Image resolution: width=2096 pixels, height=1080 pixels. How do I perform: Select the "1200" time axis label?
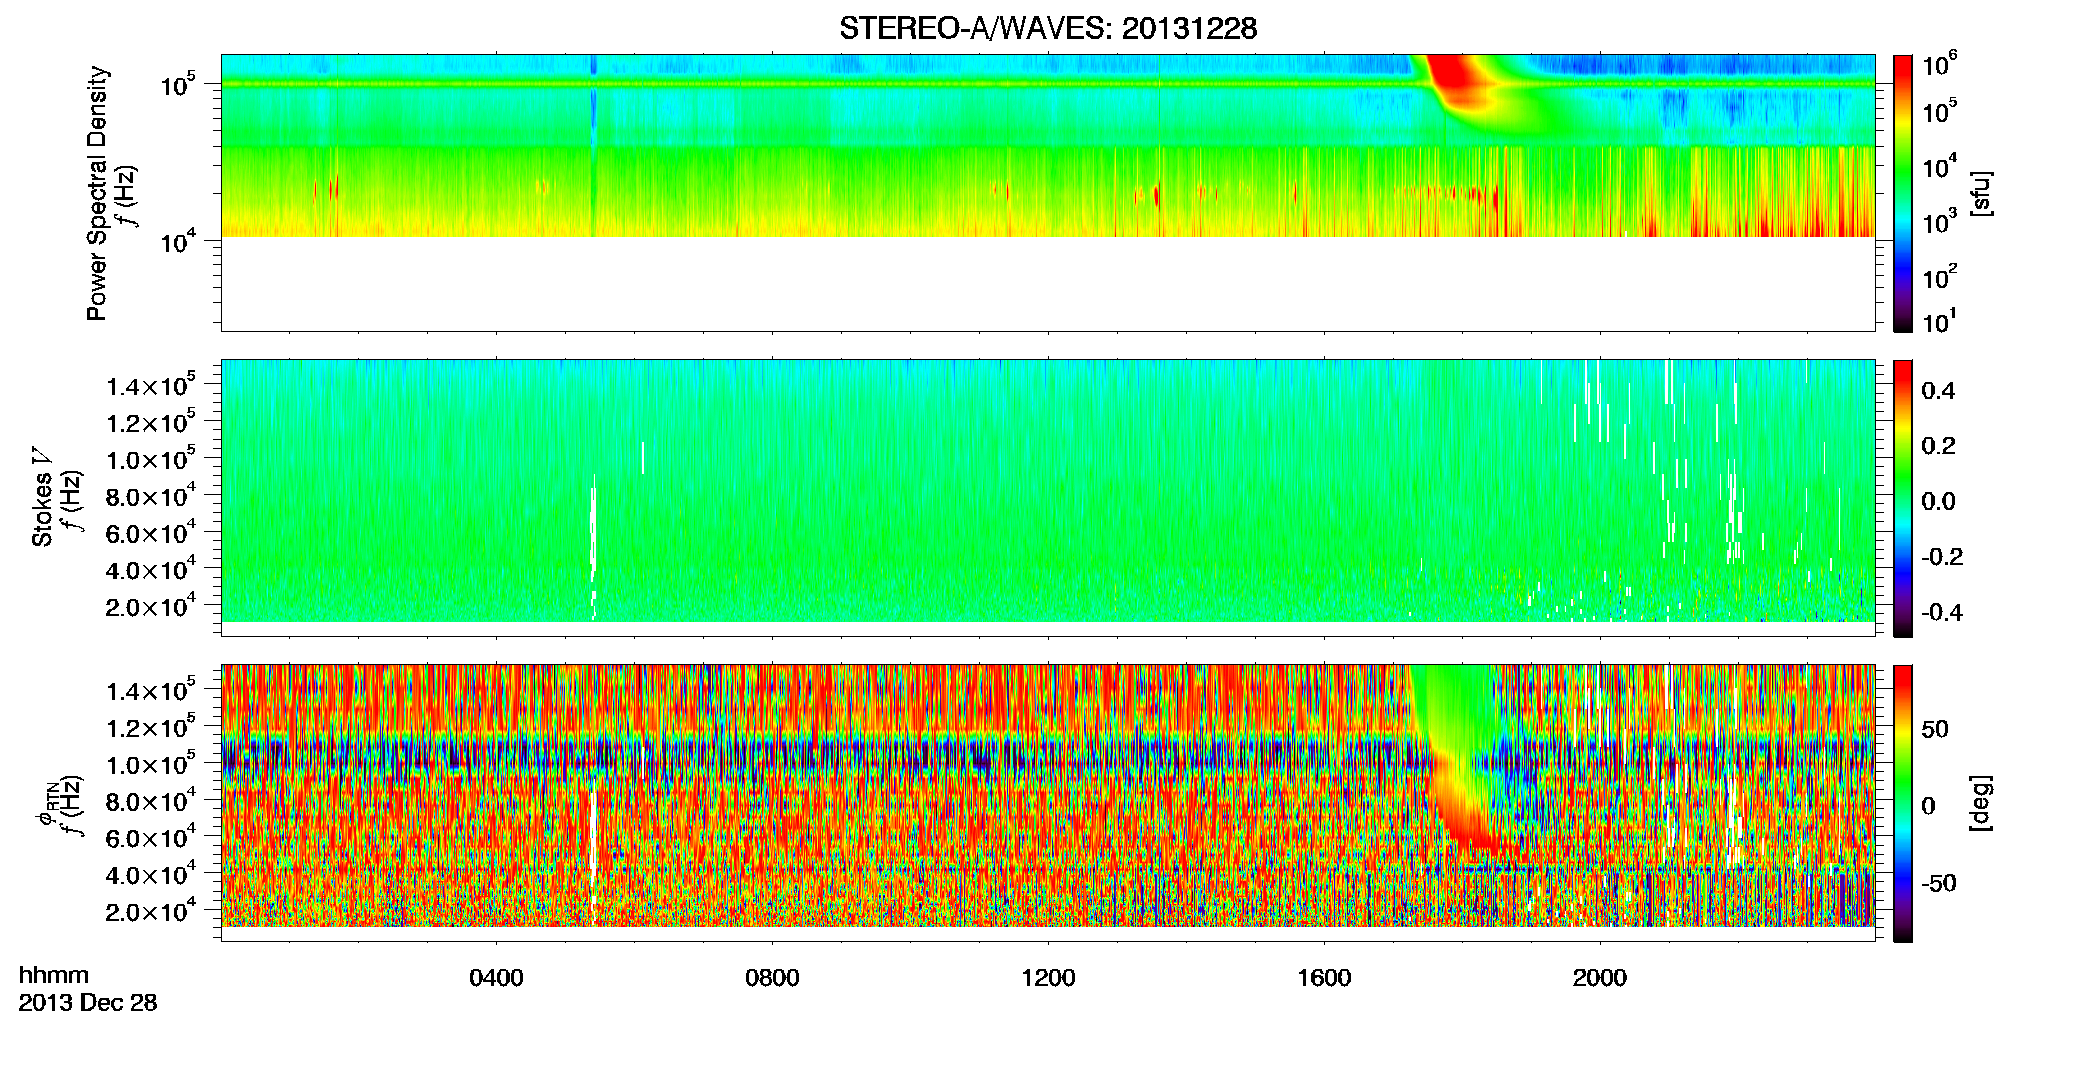[x=1048, y=978]
